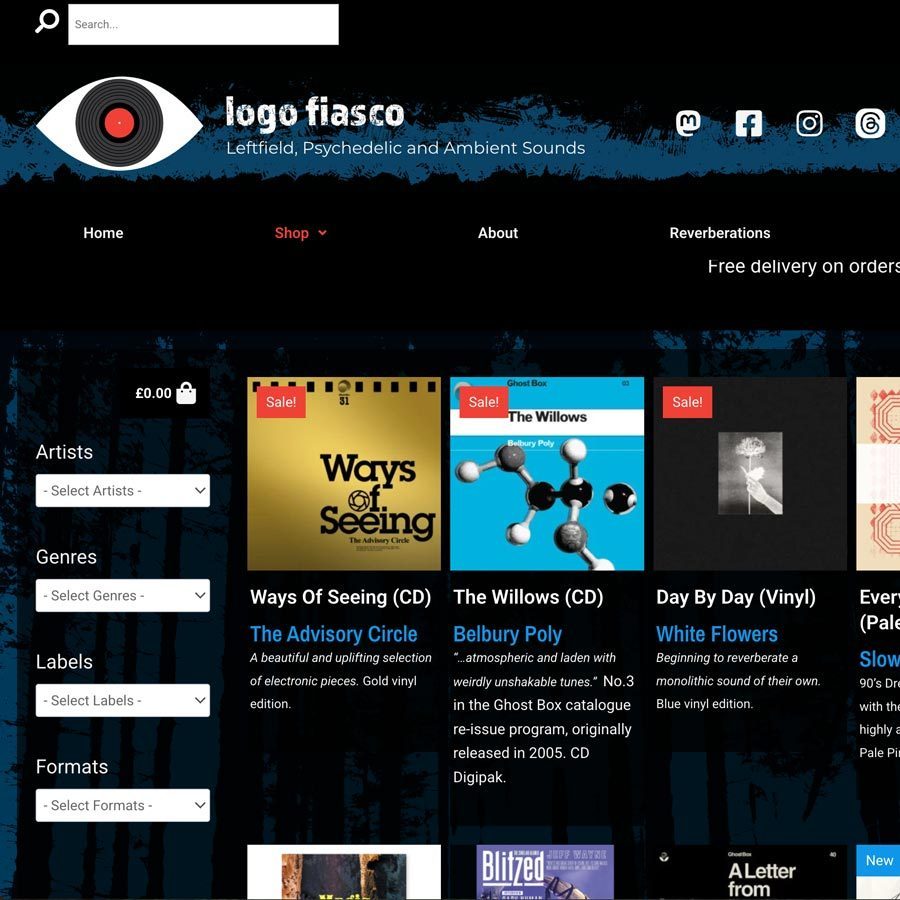Open the Select Formats dropdown
This screenshot has height=900, width=900.
point(123,806)
